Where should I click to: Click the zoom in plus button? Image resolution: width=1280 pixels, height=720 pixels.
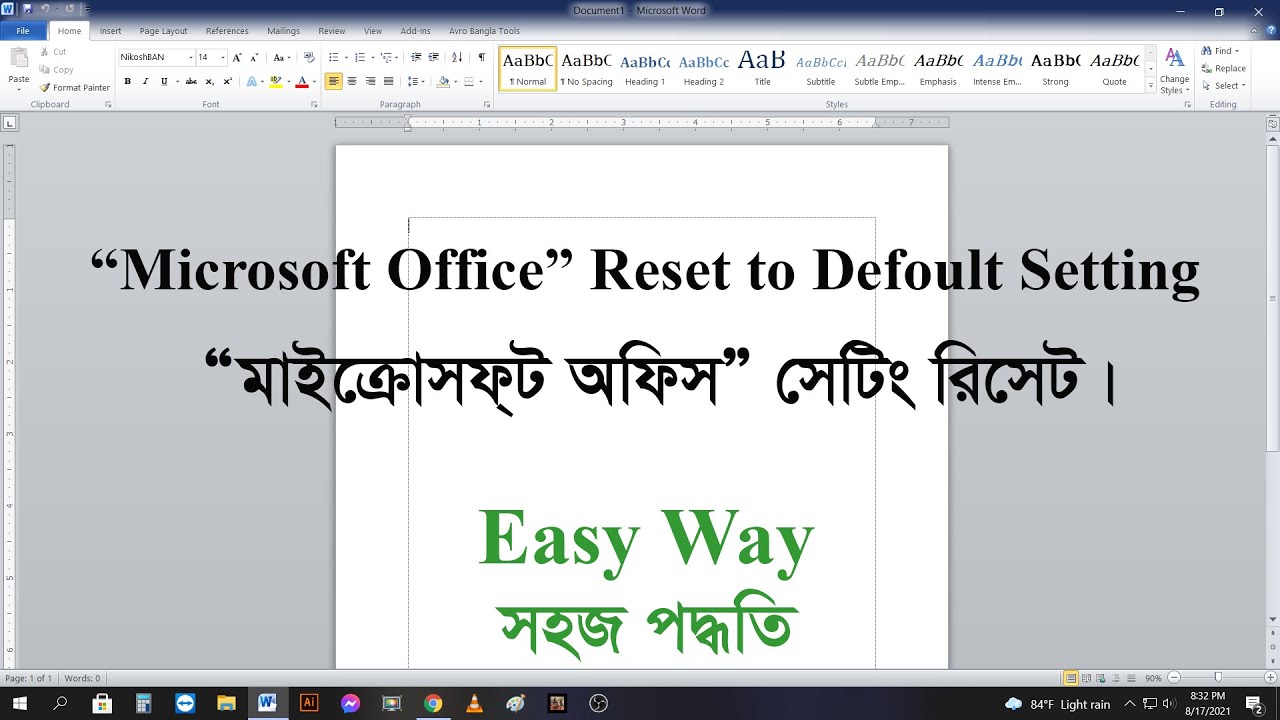pyautogui.click(x=1270, y=678)
